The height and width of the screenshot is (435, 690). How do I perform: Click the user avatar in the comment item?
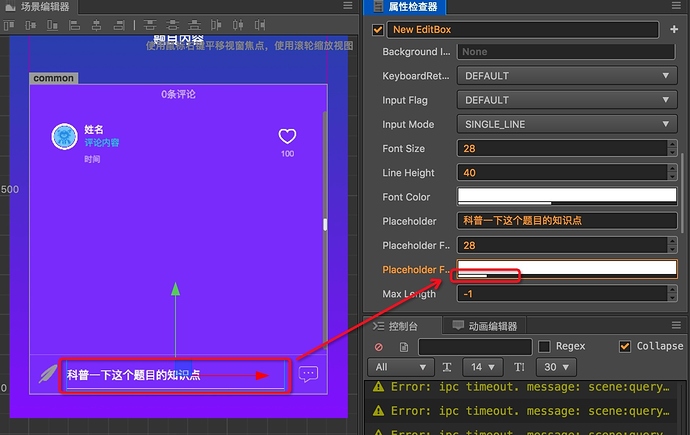65,136
